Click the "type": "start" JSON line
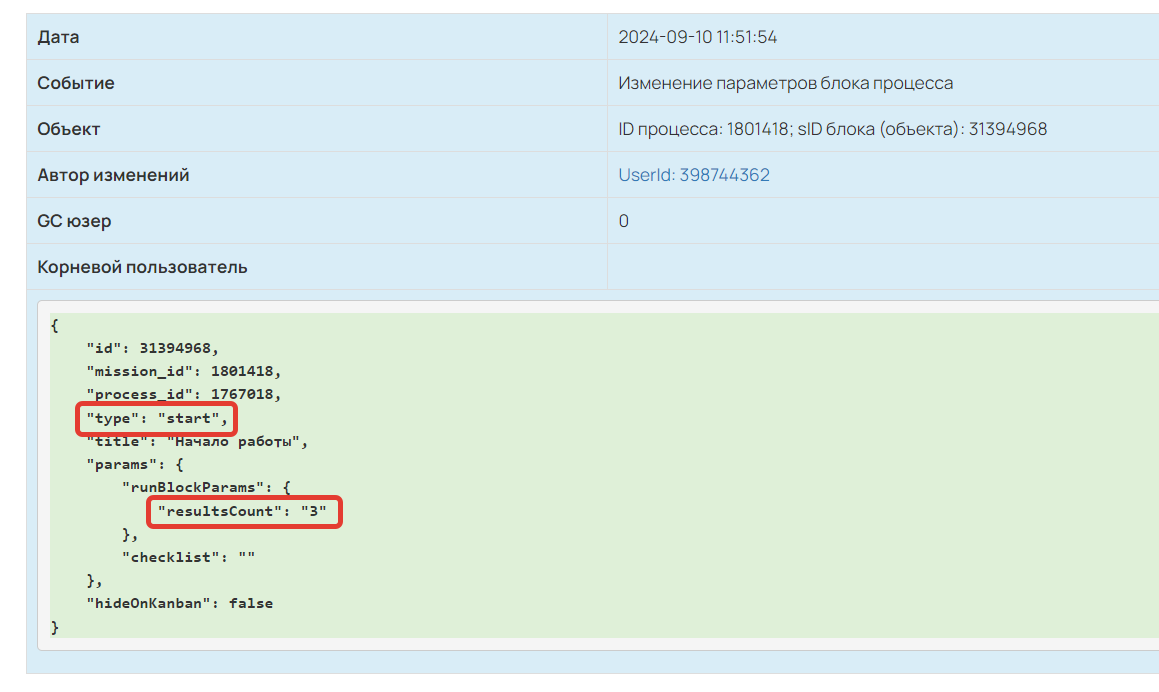The height and width of the screenshot is (692, 1159). coord(157,418)
